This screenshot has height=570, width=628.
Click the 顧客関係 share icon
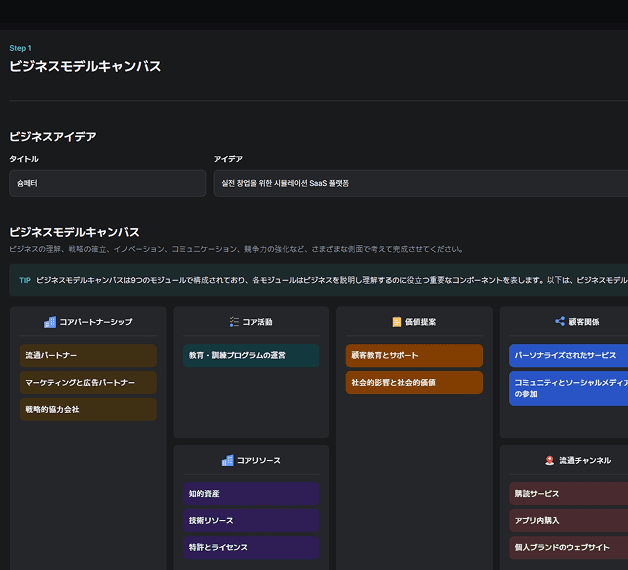[560, 322]
